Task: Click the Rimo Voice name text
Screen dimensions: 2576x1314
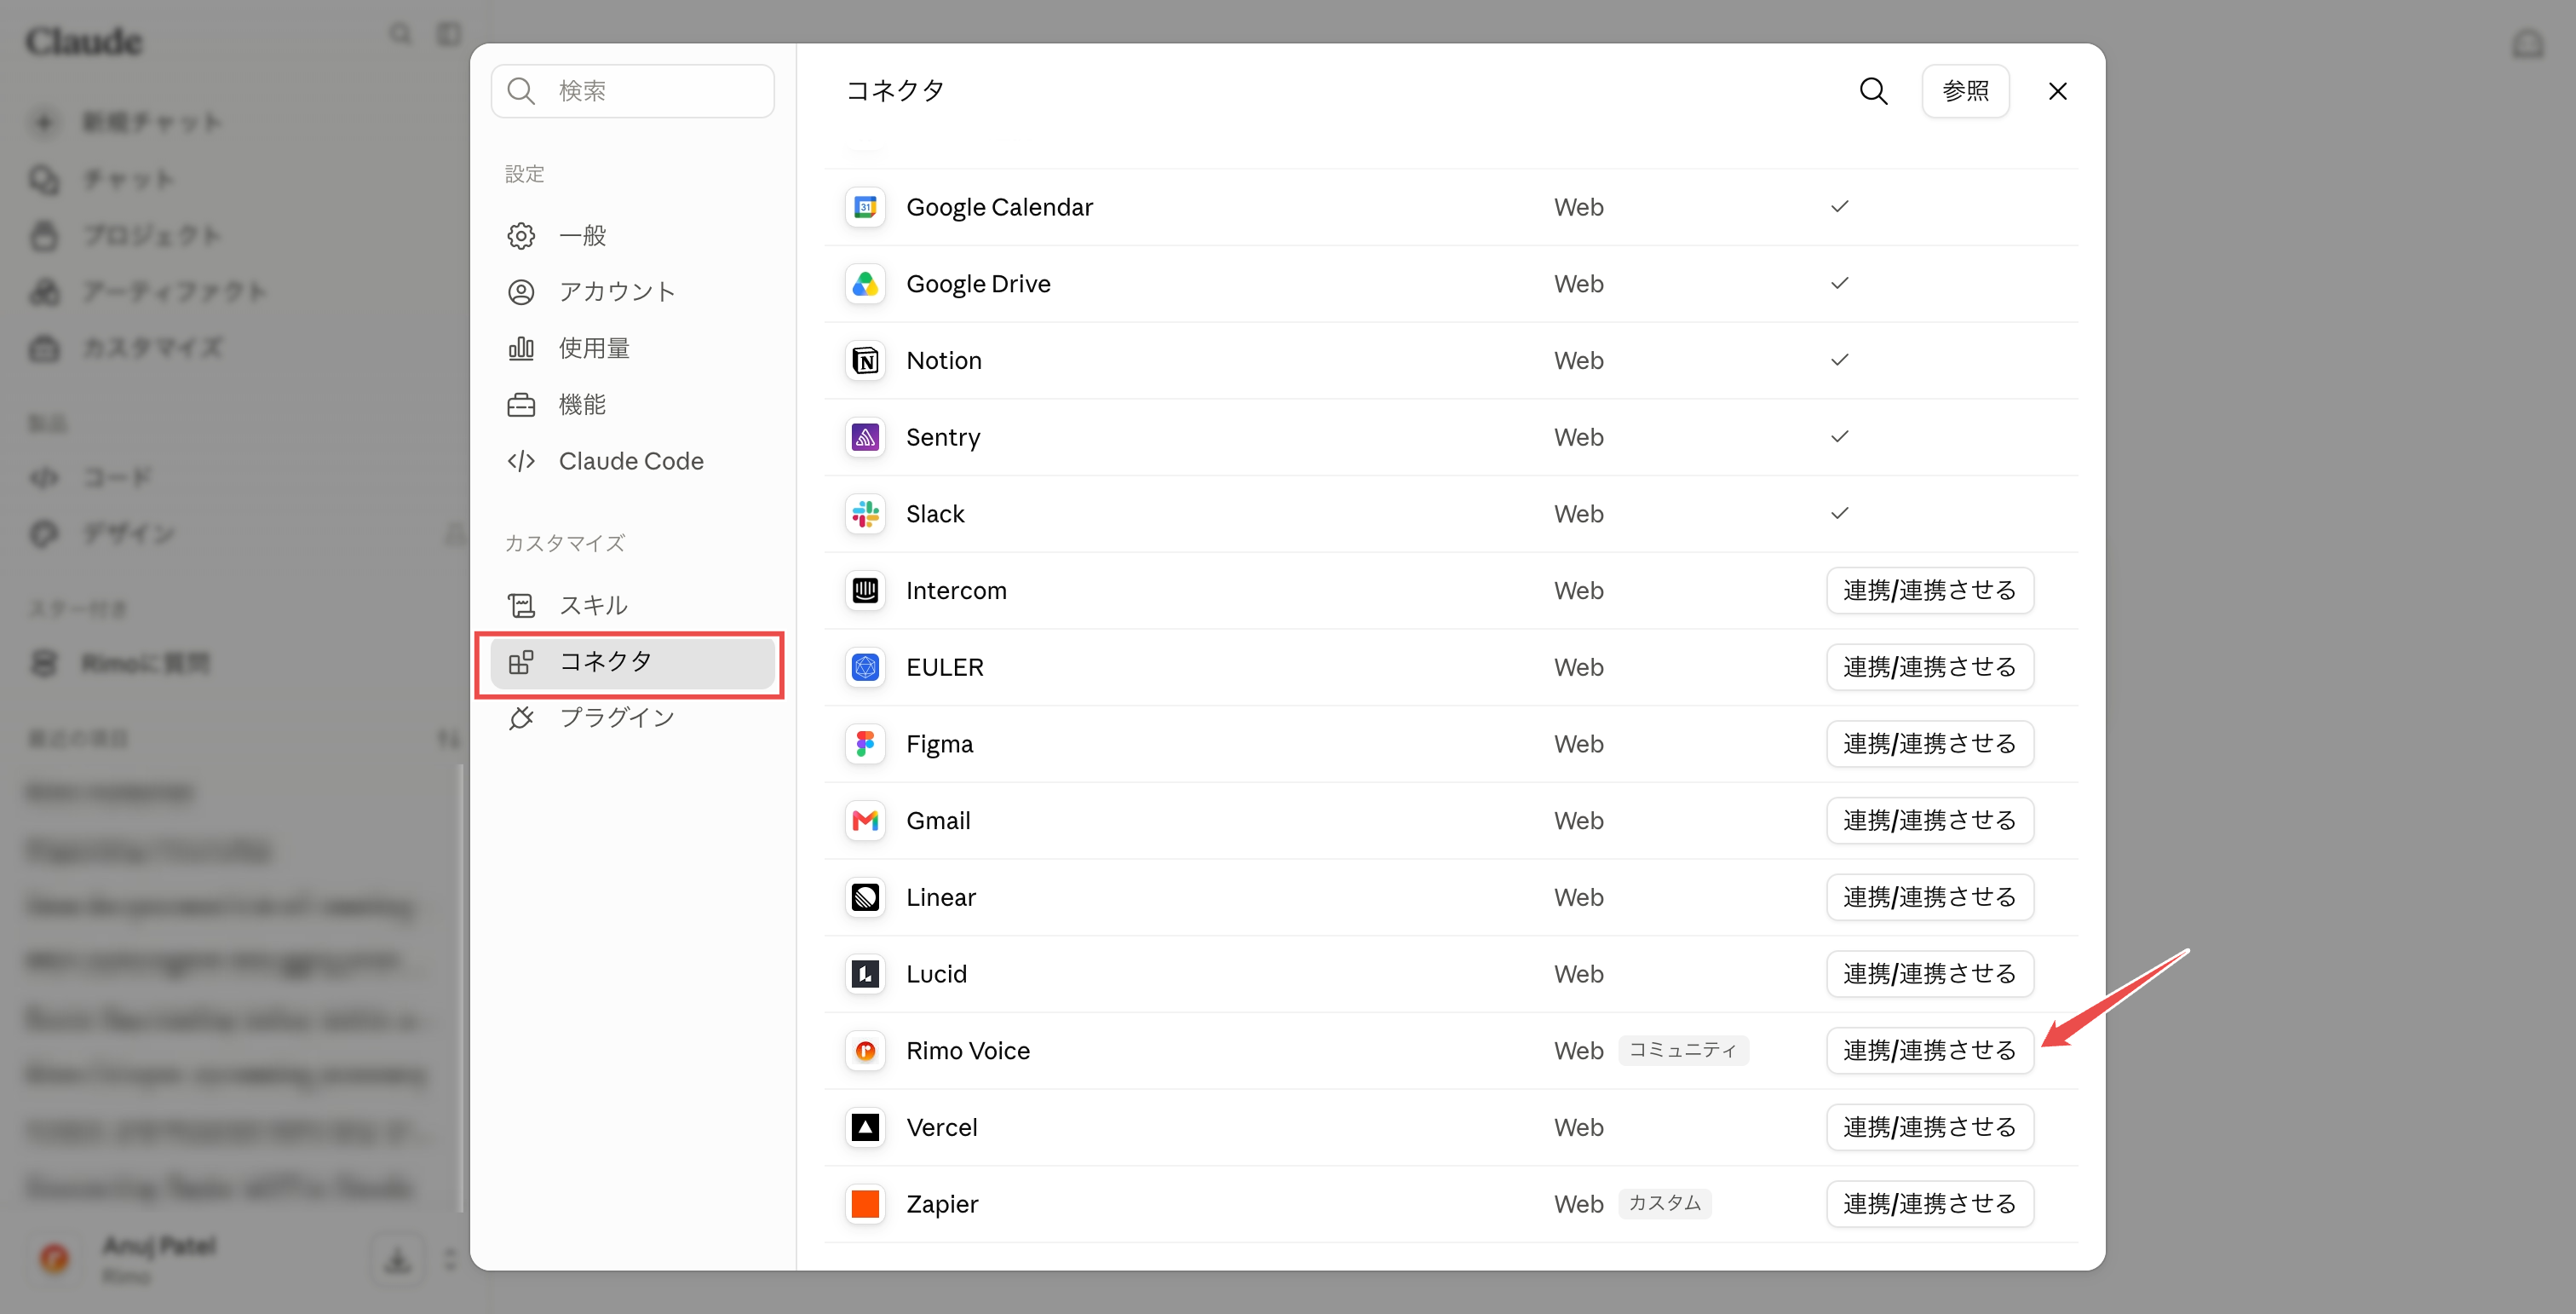Action: pyautogui.click(x=967, y=1051)
